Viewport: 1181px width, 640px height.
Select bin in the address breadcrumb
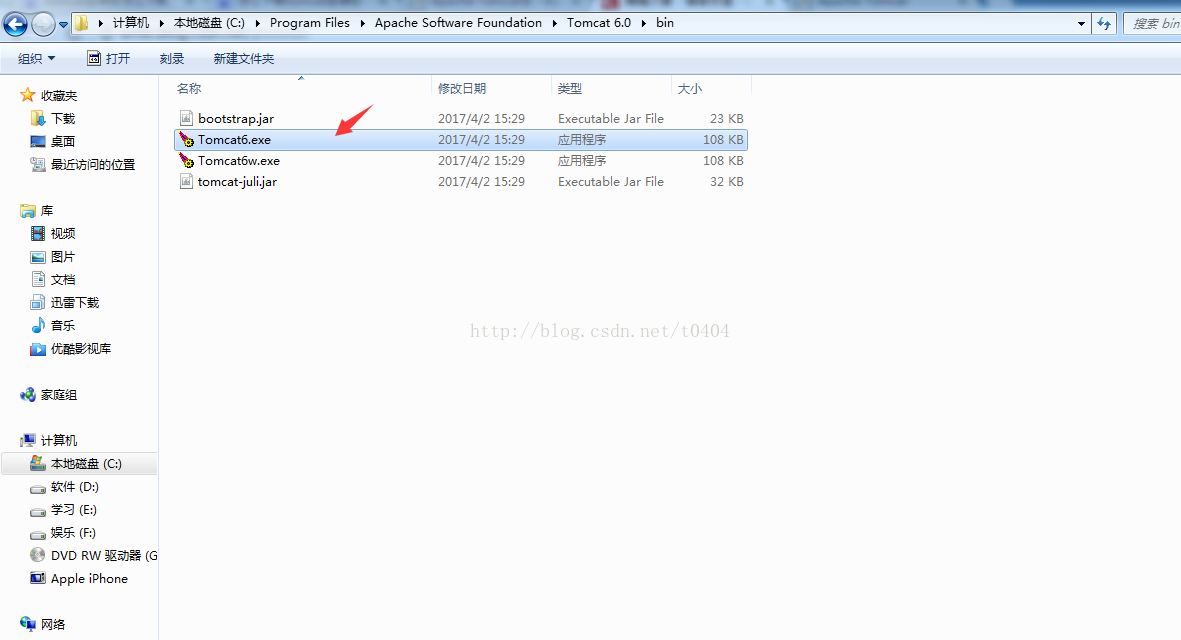(x=664, y=23)
